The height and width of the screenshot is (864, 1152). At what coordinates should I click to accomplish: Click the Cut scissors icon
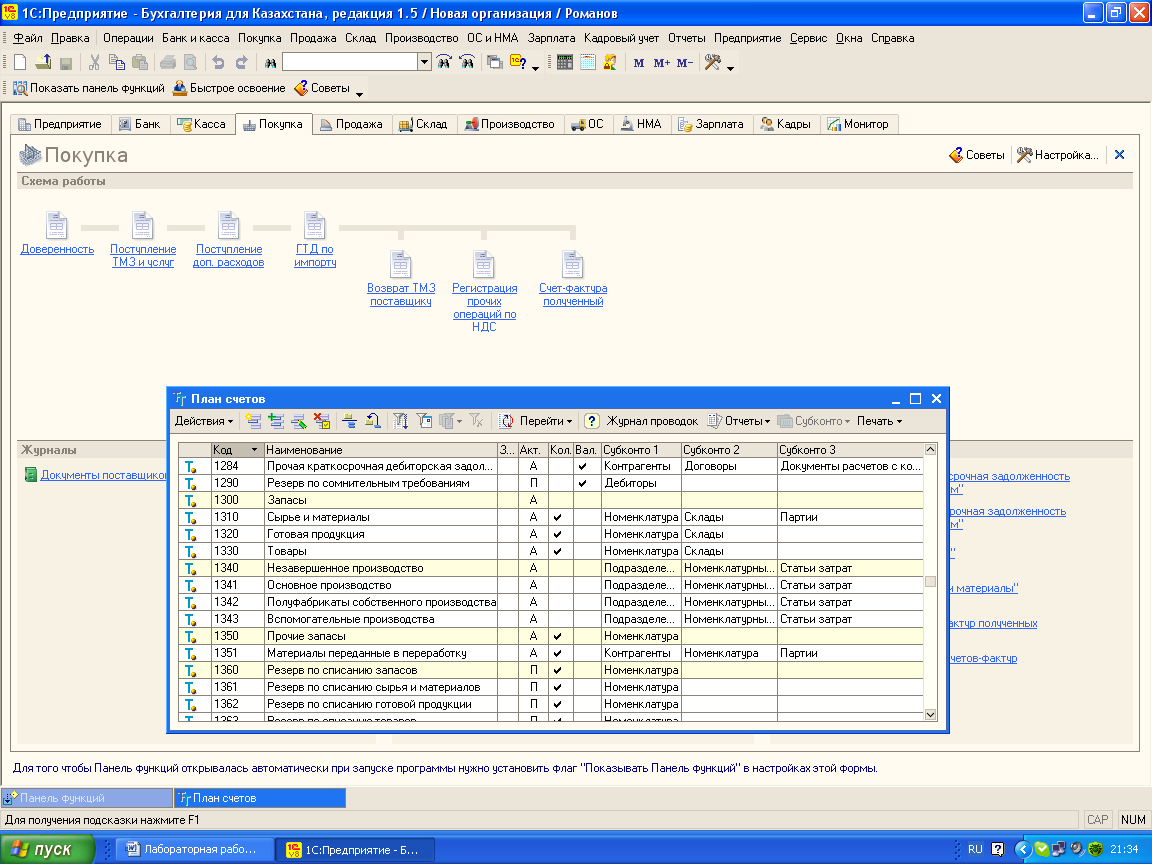point(94,63)
